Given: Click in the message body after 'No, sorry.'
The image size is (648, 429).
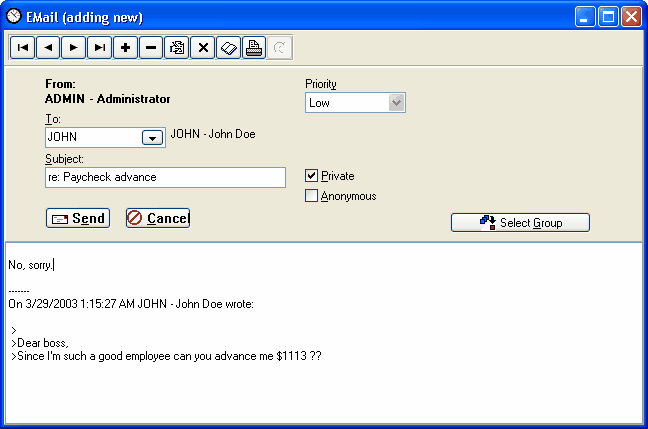Looking at the screenshot, I should coord(54,265).
